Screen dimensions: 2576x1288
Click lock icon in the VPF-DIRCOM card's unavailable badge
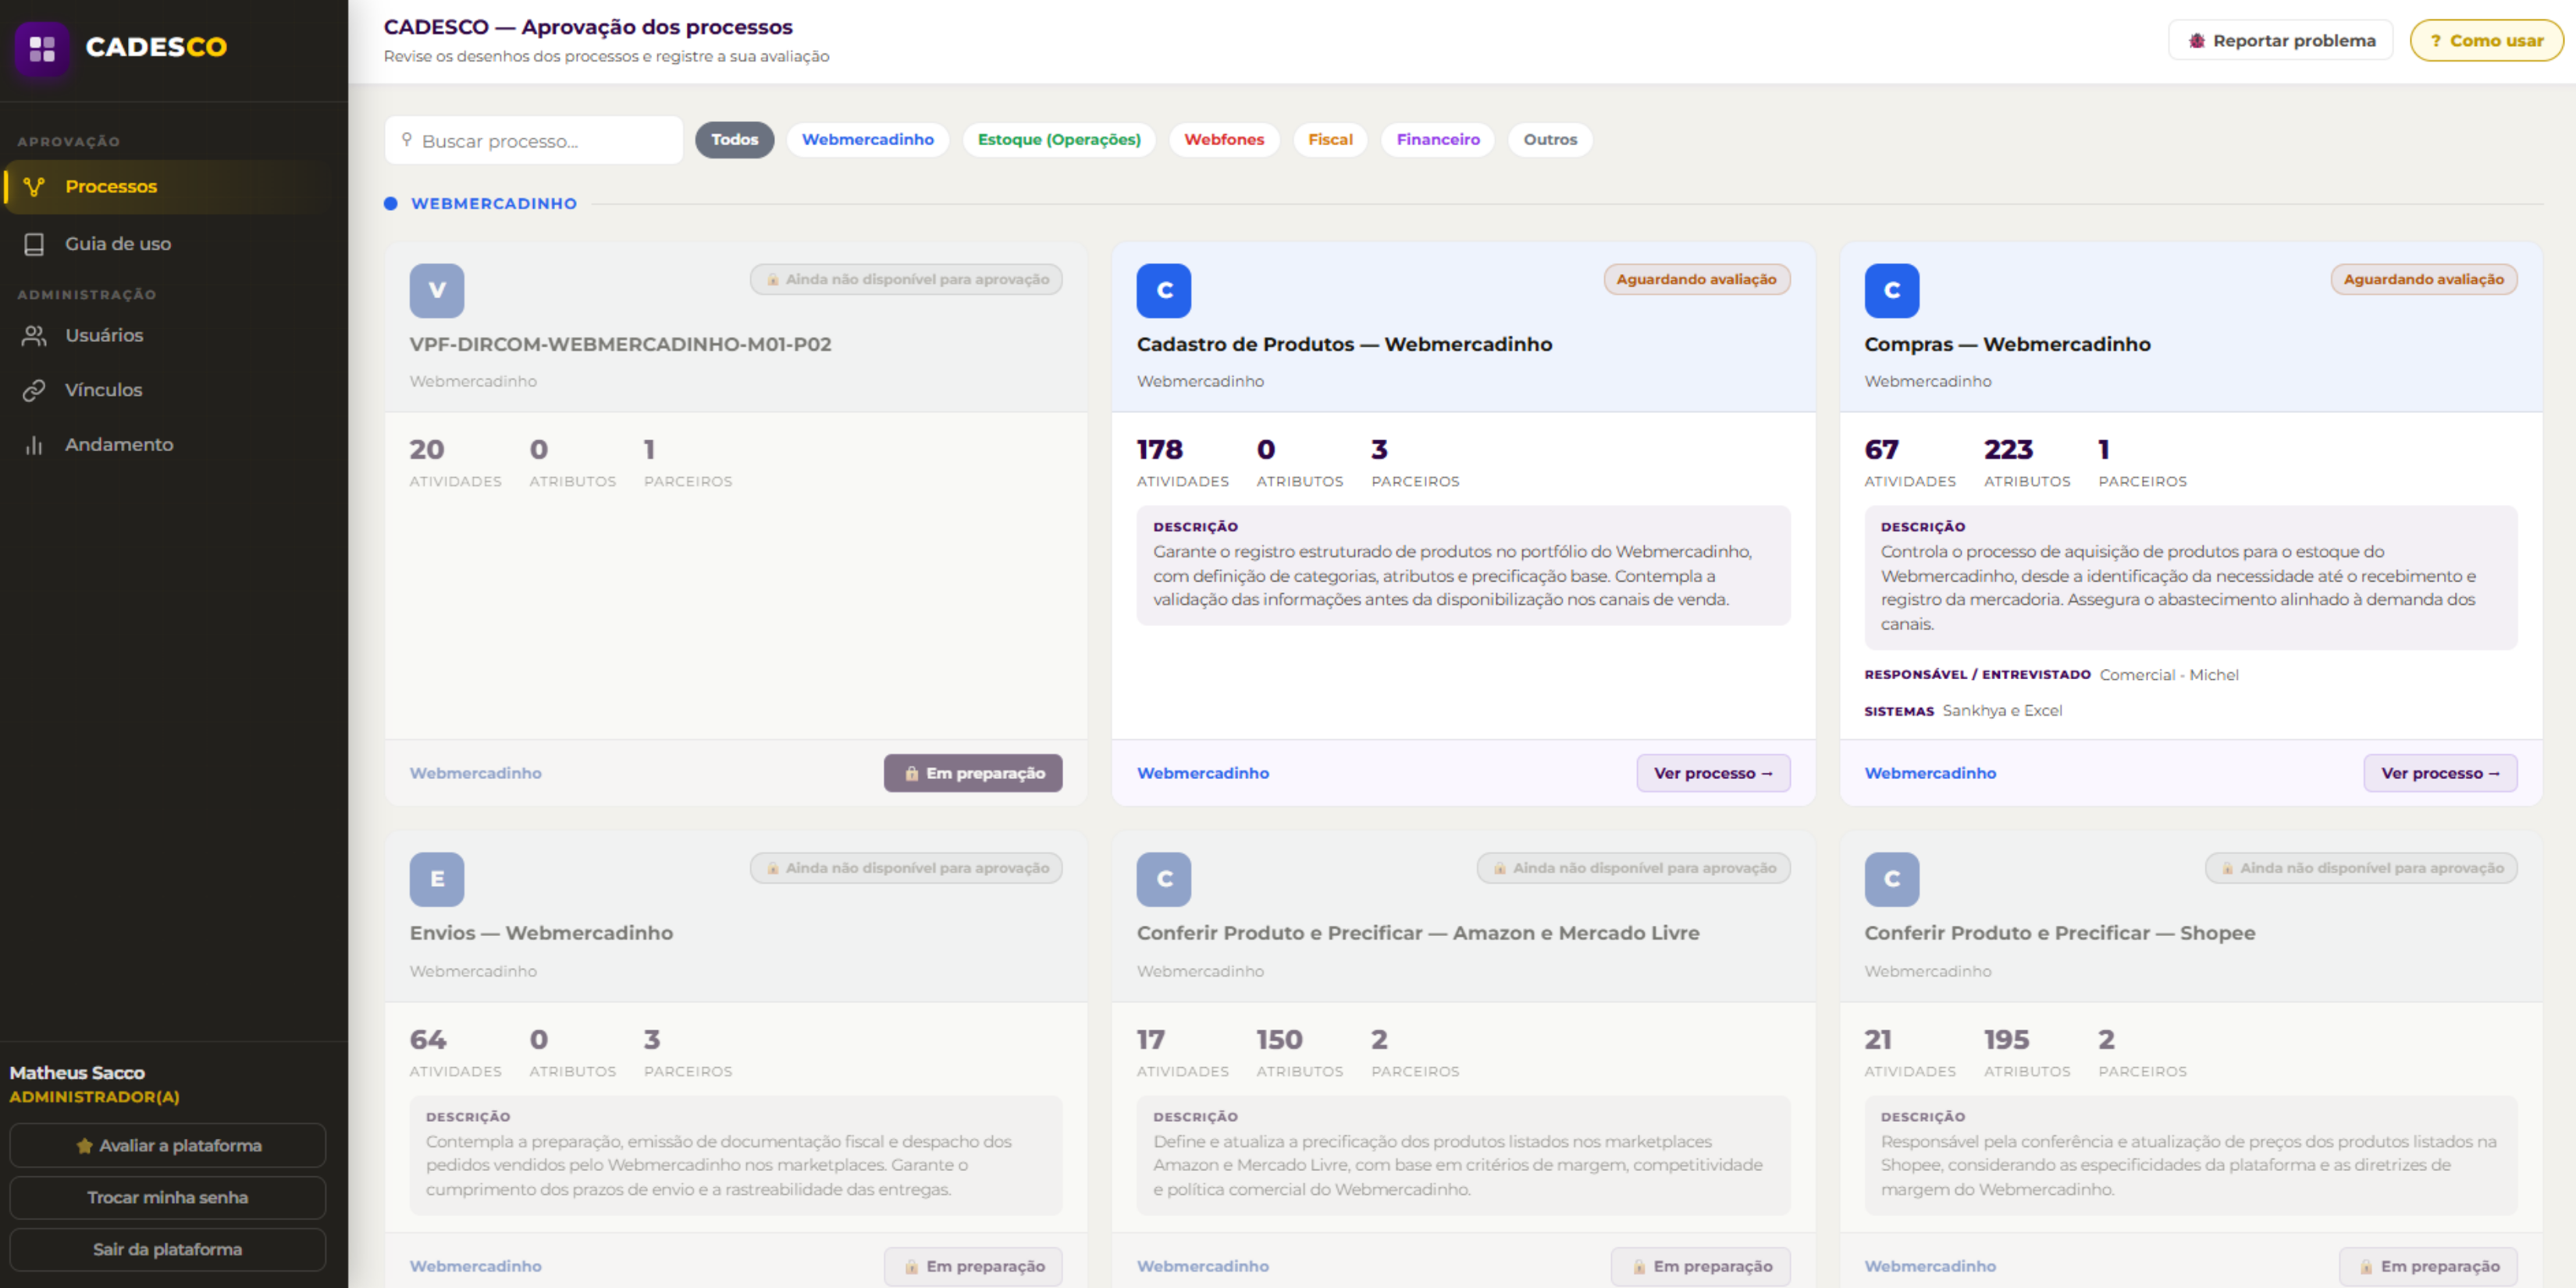click(772, 280)
